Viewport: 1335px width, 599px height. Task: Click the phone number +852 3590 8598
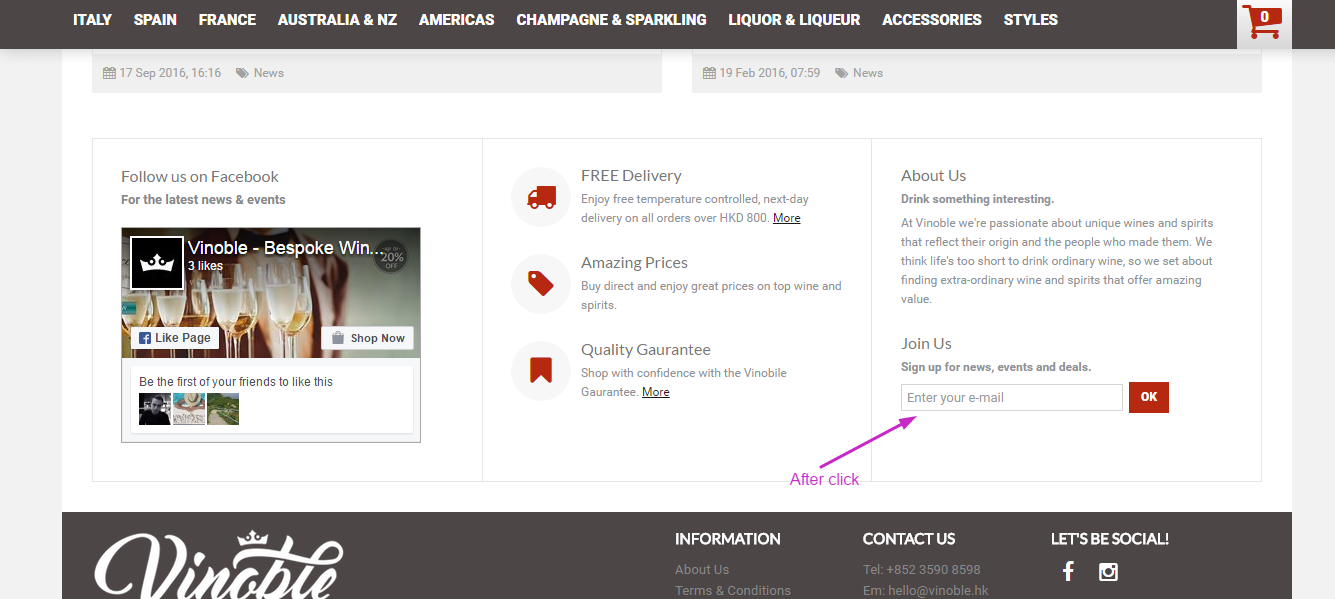(x=934, y=570)
